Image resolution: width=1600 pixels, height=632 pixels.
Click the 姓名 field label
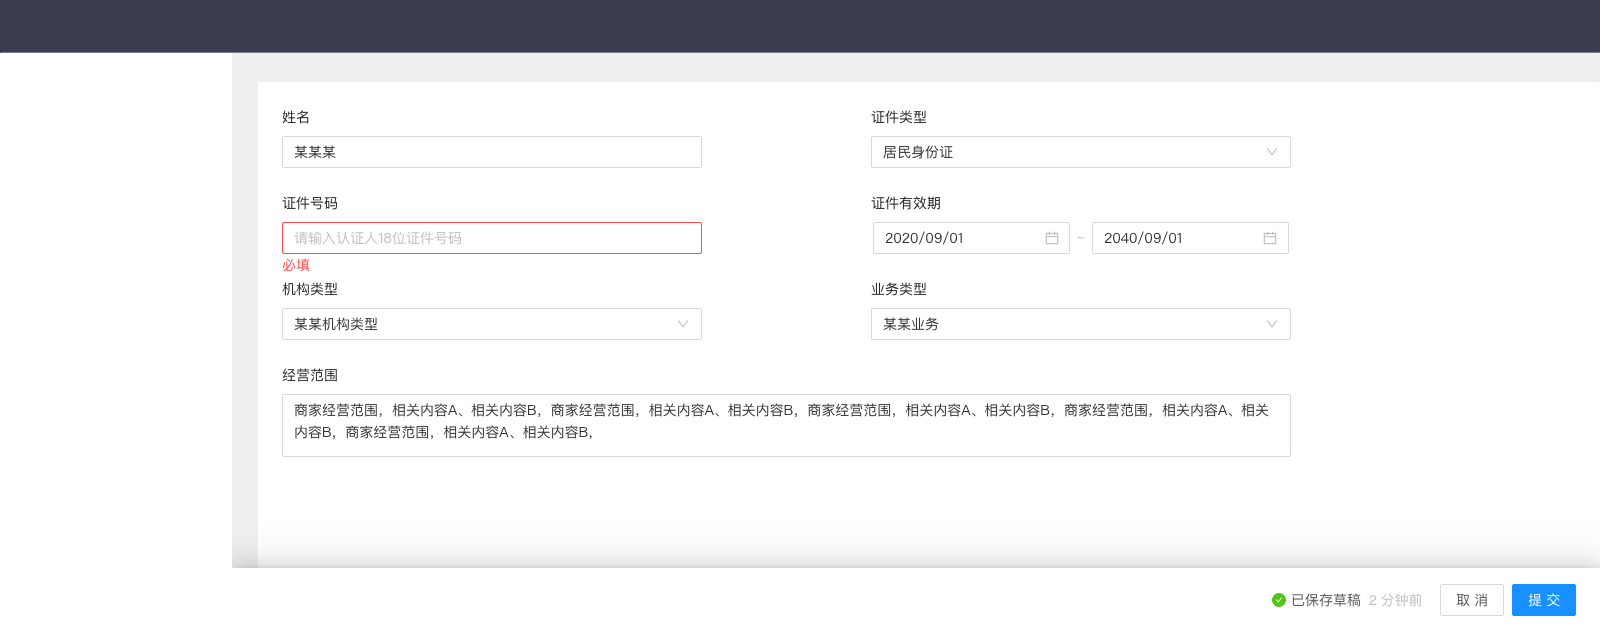click(x=296, y=117)
